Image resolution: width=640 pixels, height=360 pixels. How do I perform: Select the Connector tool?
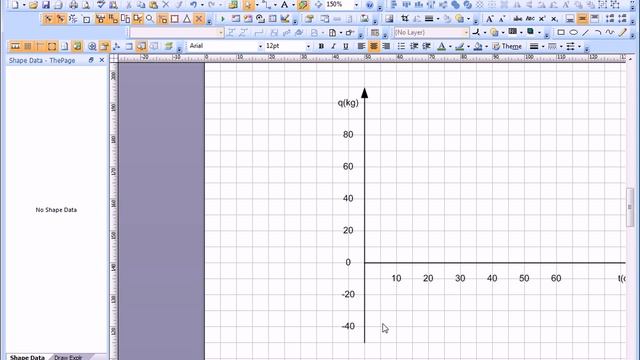click(x=267, y=5)
